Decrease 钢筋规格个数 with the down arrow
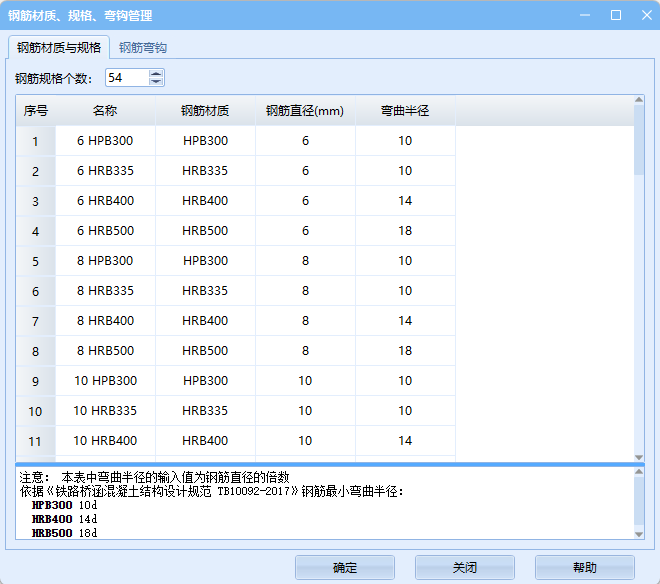Screen dimensions: 660x584 click(156, 82)
